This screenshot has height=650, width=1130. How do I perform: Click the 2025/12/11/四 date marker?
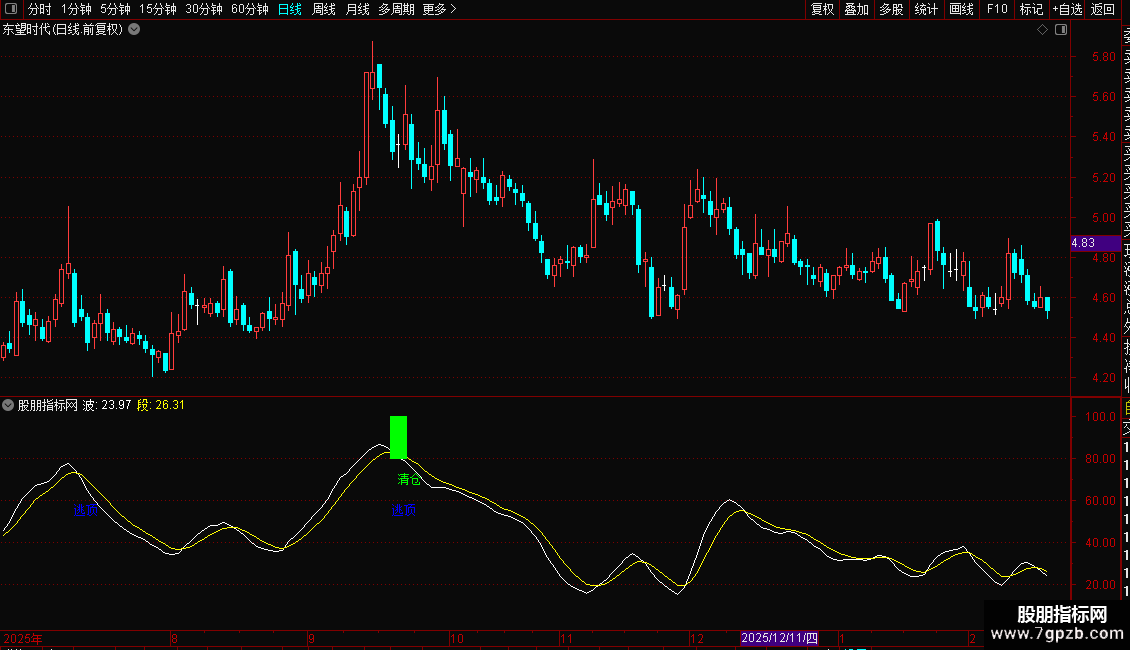[x=779, y=638]
